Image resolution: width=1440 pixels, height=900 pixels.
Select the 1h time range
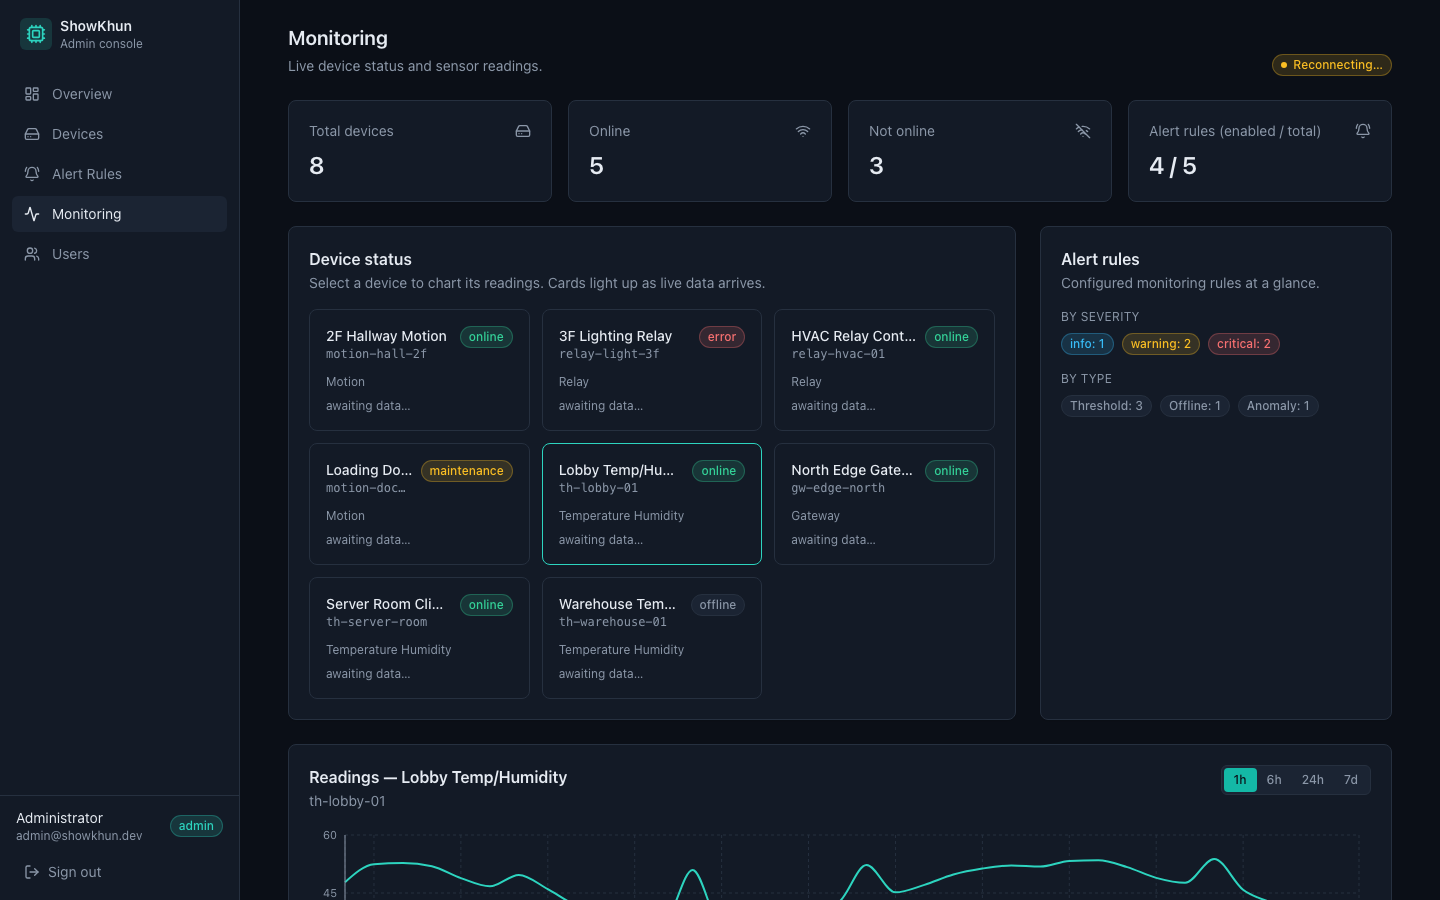click(x=1240, y=780)
